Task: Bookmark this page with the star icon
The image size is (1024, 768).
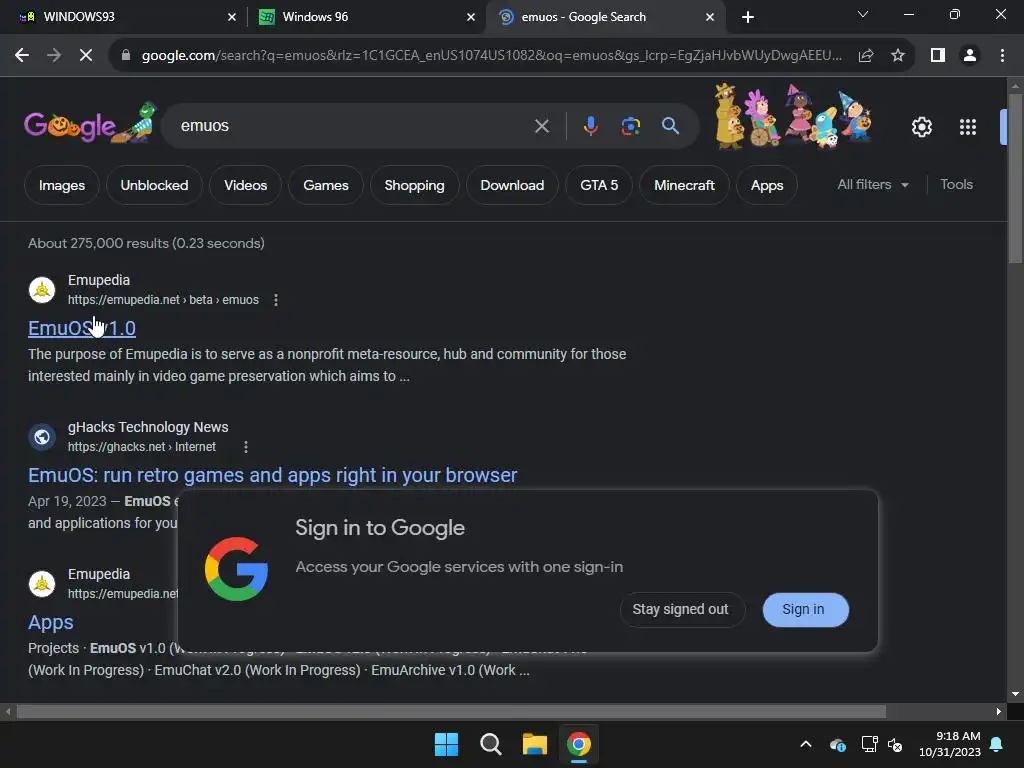Action: (x=898, y=56)
